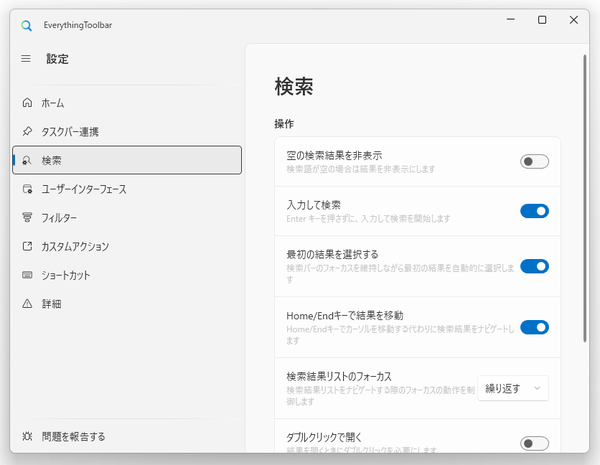The width and height of the screenshot is (600, 465).
Task: Click the home icon beside ホーム
Action: (x=27, y=103)
